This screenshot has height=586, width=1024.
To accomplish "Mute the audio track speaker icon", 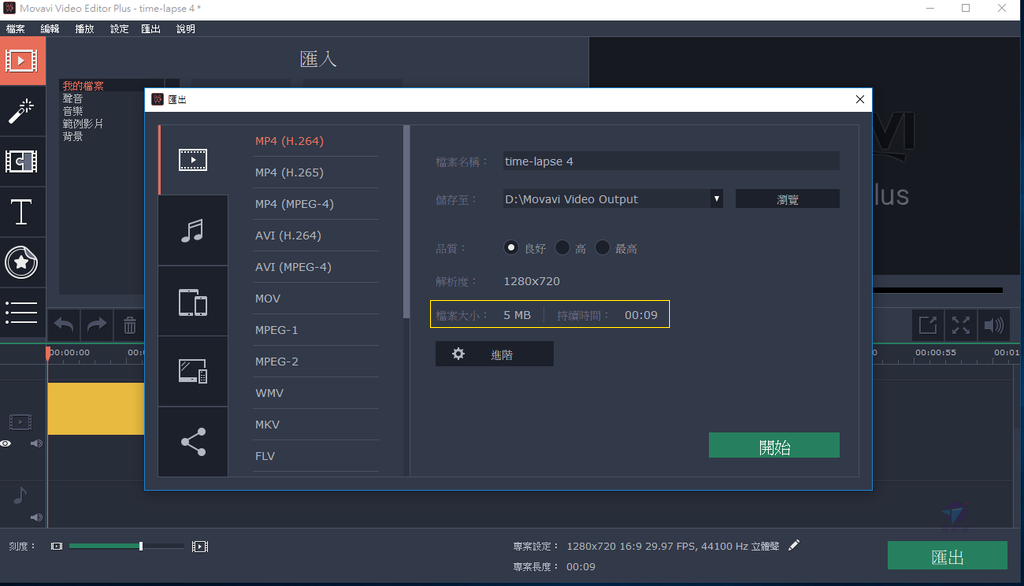I will (37, 517).
